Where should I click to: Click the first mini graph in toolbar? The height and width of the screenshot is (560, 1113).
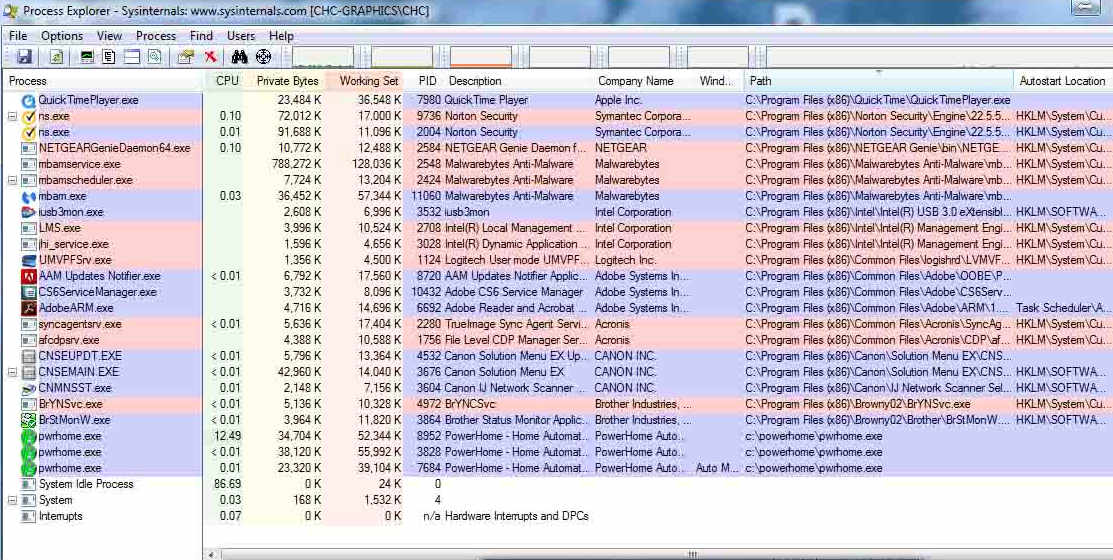click(x=323, y=57)
